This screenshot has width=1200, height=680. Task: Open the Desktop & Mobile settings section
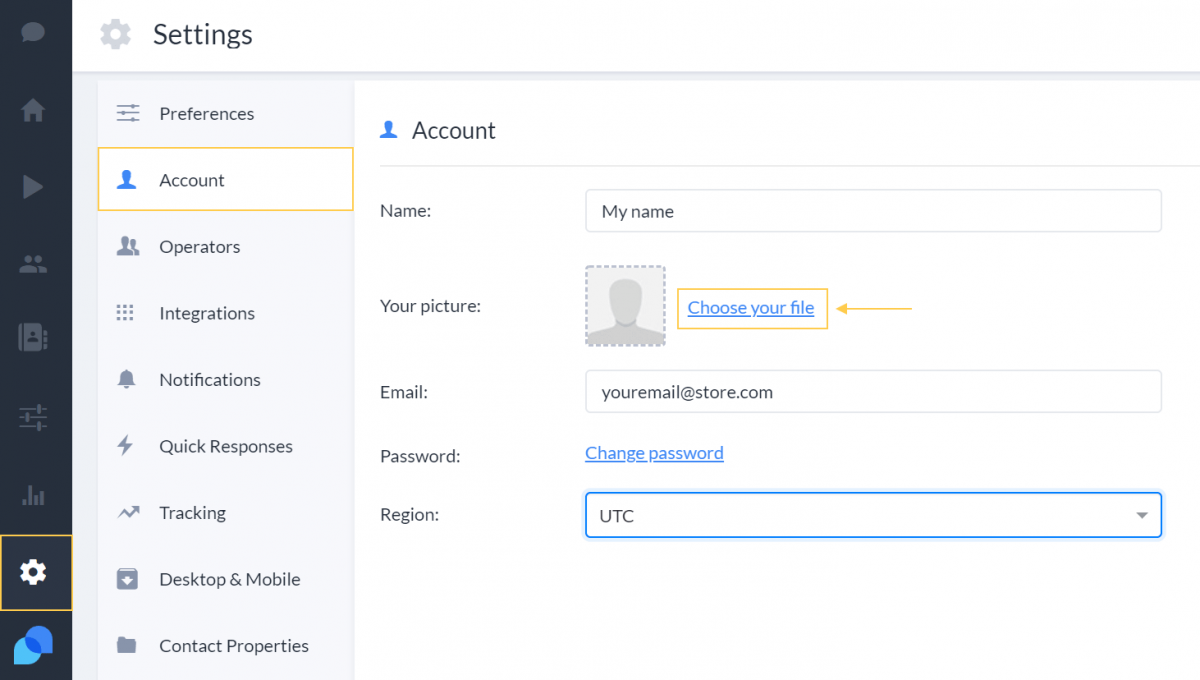pos(226,579)
